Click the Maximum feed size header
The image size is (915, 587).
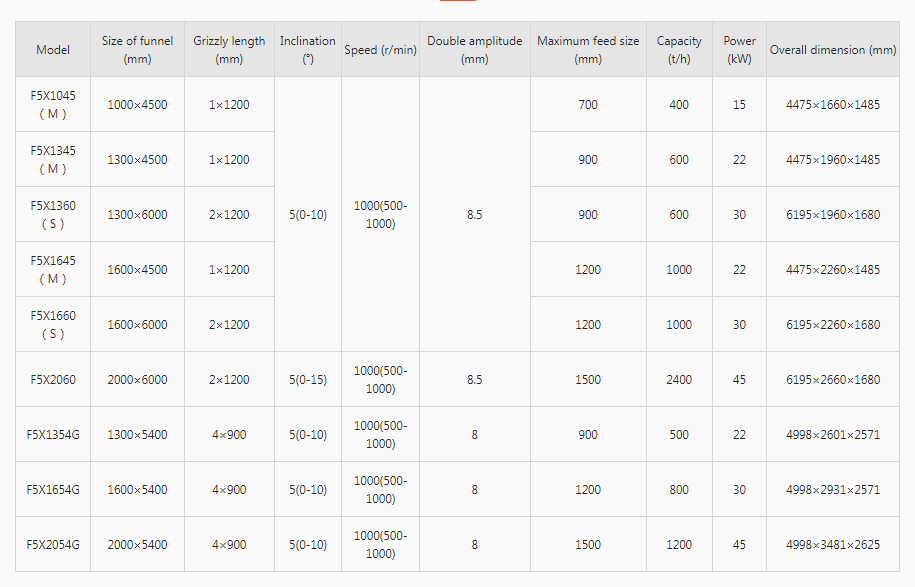click(x=588, y=50)
